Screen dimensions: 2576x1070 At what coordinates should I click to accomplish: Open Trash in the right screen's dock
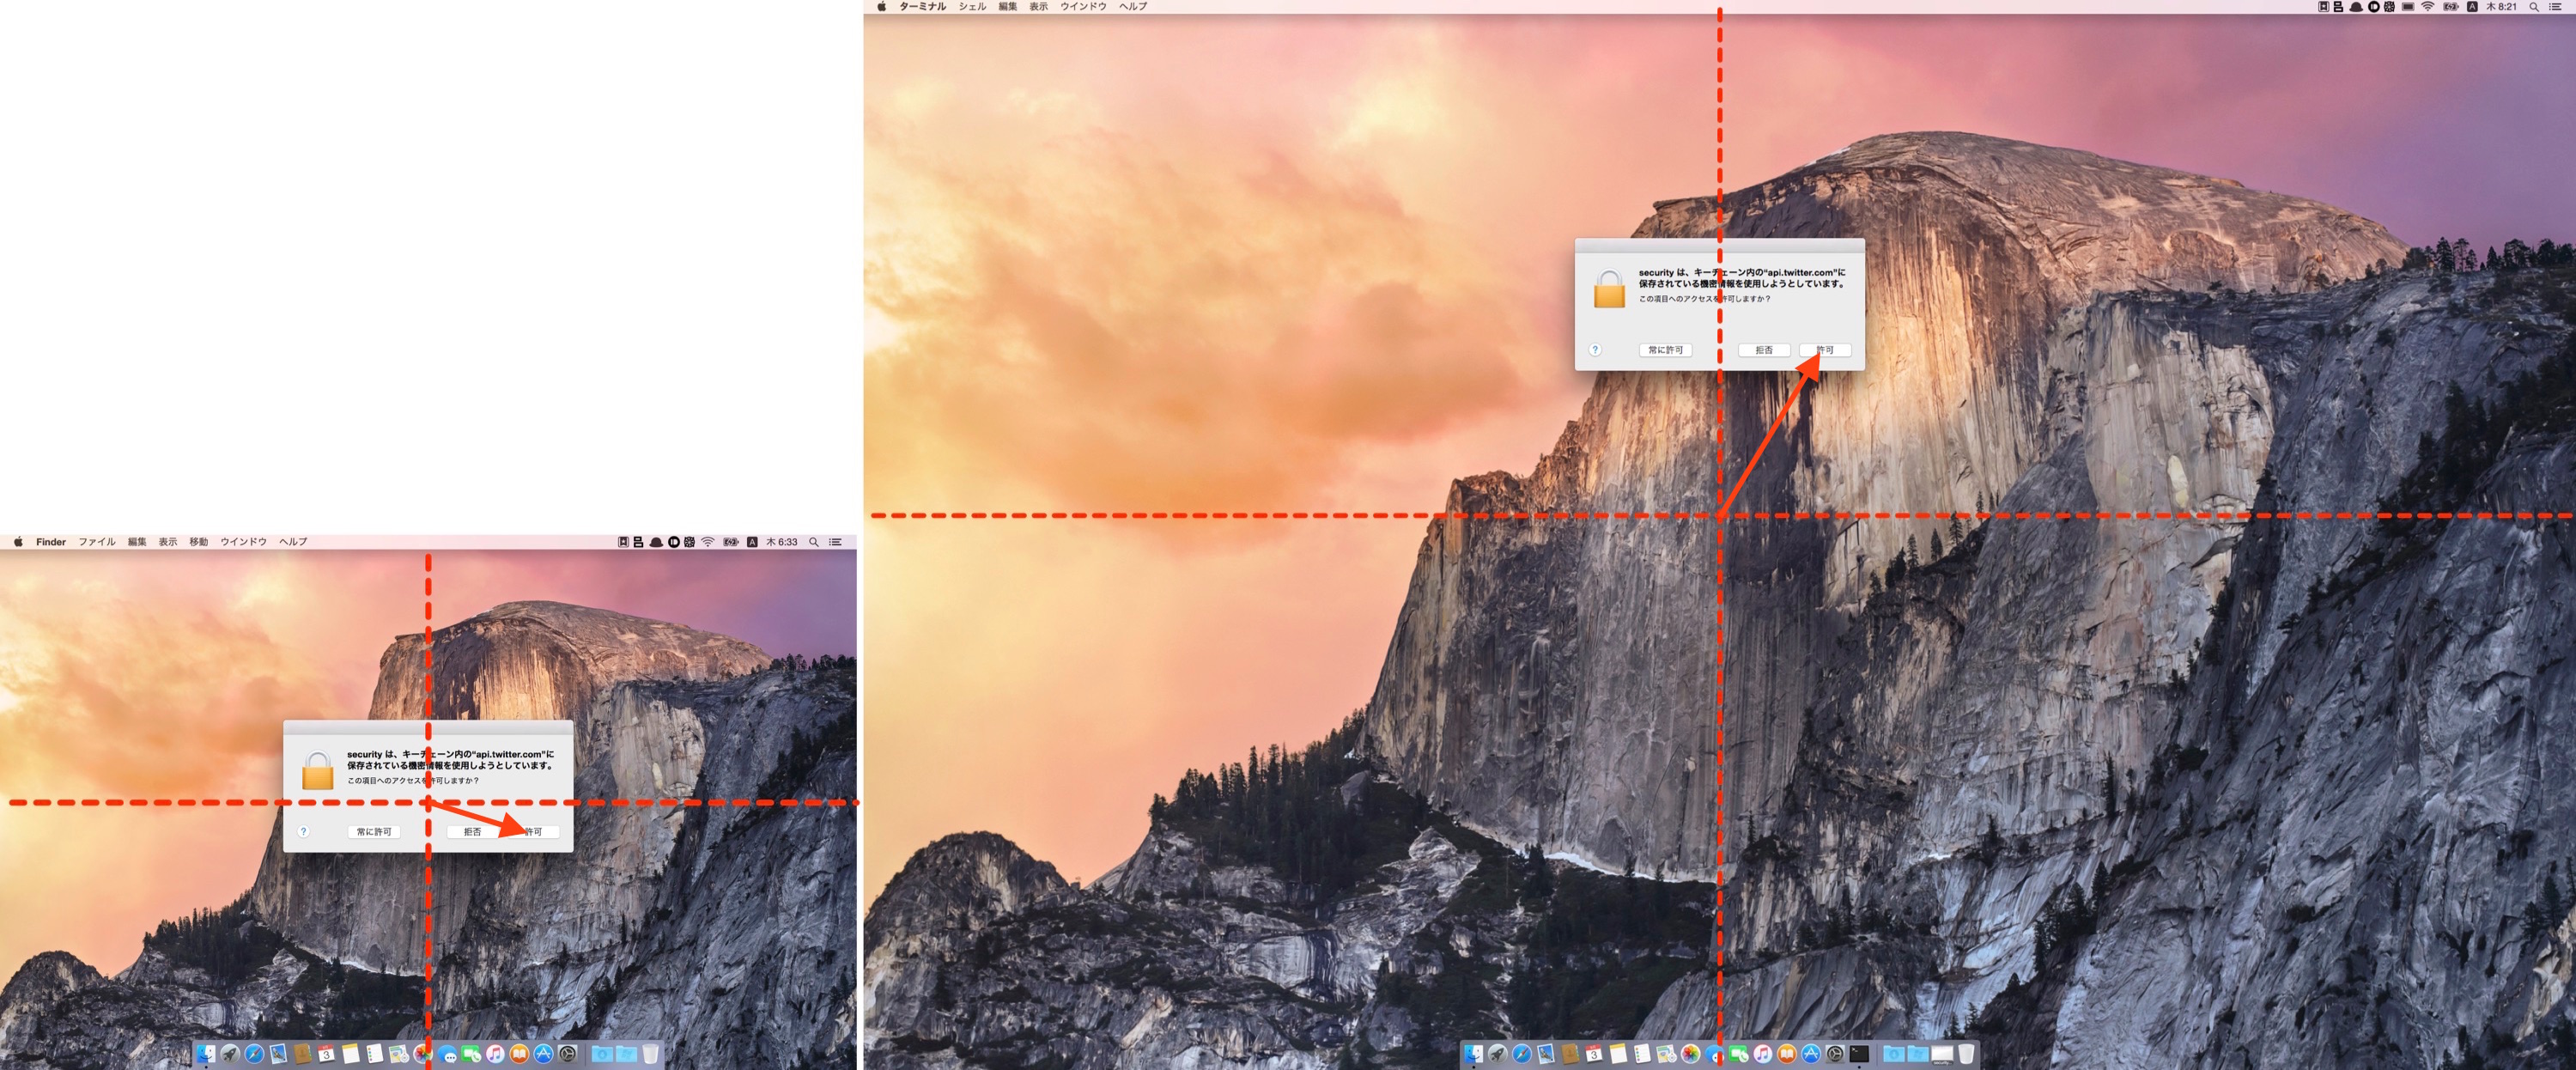pyautogui.click(x=1966, y=1053)
